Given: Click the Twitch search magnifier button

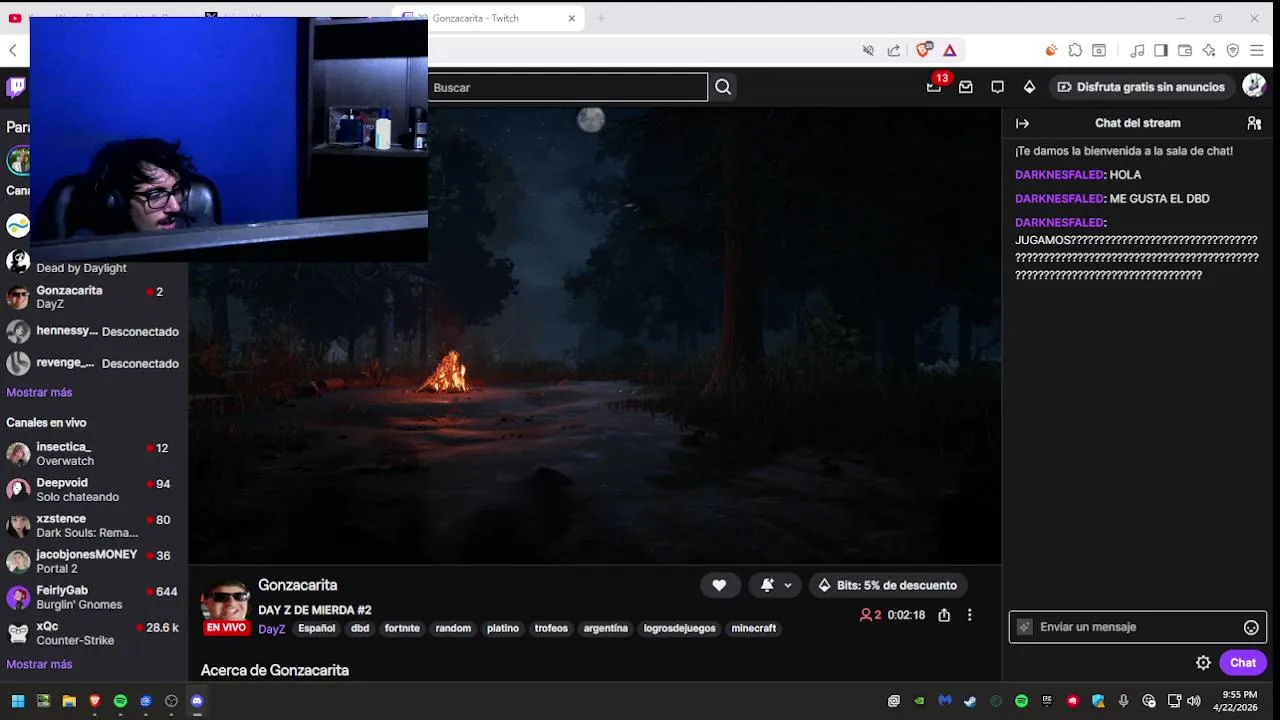Looking at the screenshot, I should point(723,87).
